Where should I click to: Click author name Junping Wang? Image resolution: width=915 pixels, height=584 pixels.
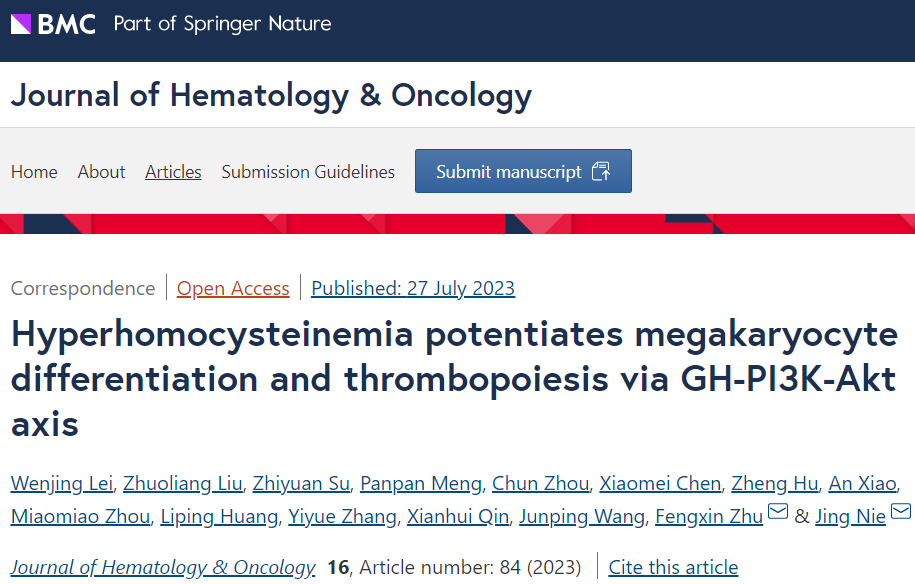click(581, 517)
